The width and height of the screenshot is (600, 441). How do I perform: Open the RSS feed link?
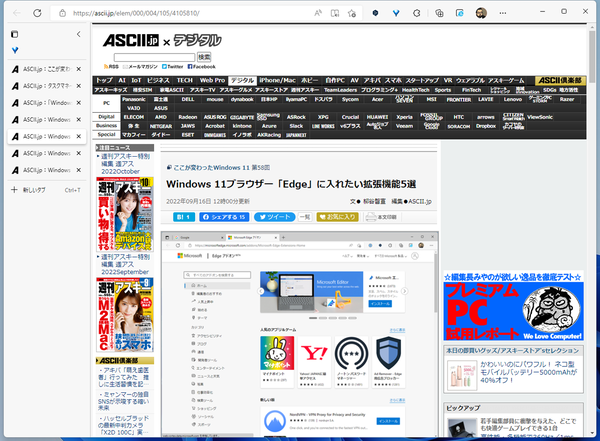[111, 67]
